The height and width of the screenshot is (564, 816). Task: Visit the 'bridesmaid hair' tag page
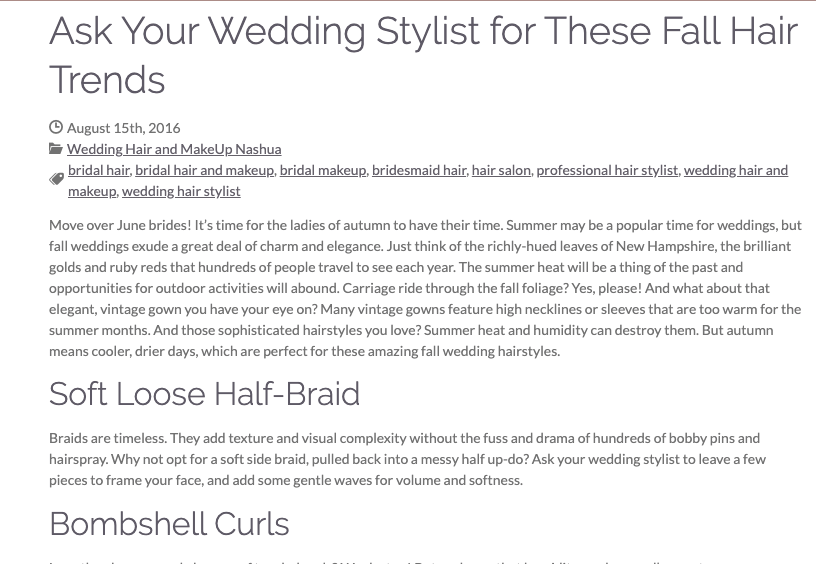tap(419, 170)
